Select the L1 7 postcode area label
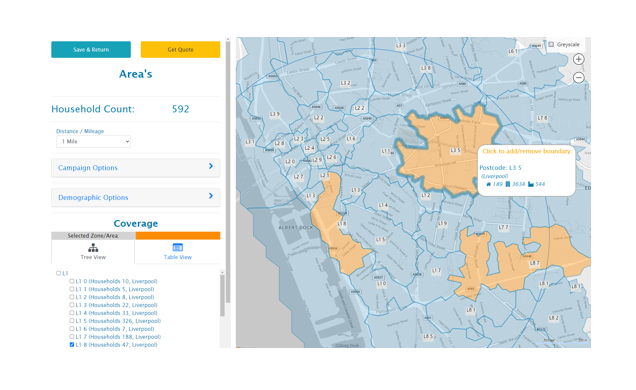The height and width of the screenshot is (390, 636). click(x=436, y=270)
